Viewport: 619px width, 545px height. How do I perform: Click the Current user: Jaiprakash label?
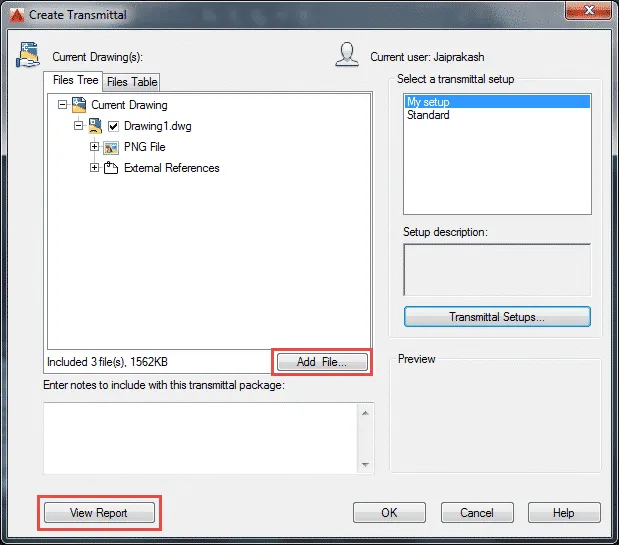[x=427, y=57]
